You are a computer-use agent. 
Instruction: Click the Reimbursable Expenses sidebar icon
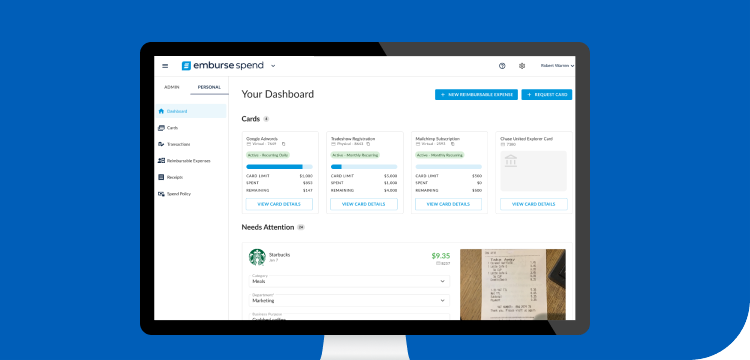click(161, 161)
